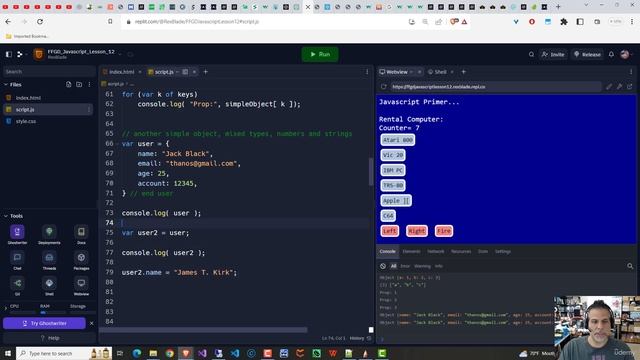Open the Help button
This screenshot has width=640, height=360.
tap(50, 338)
